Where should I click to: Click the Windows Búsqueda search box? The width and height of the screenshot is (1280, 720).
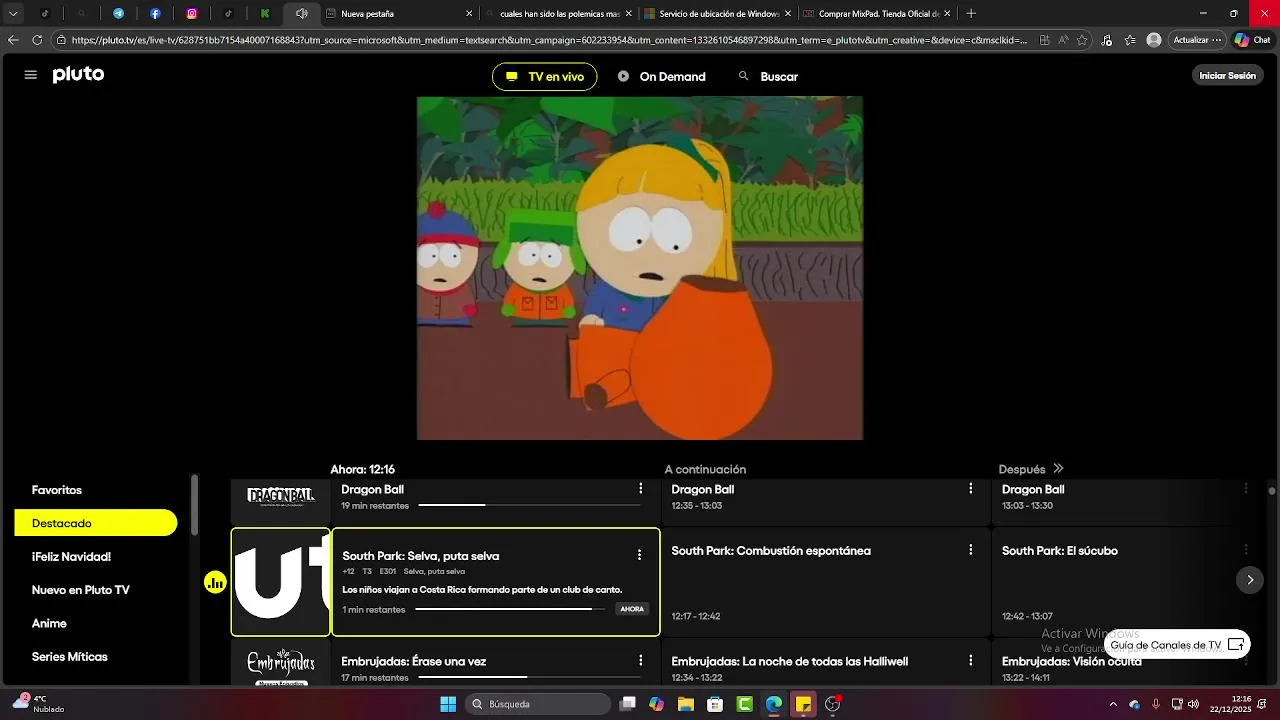click(x=540, y=704)
